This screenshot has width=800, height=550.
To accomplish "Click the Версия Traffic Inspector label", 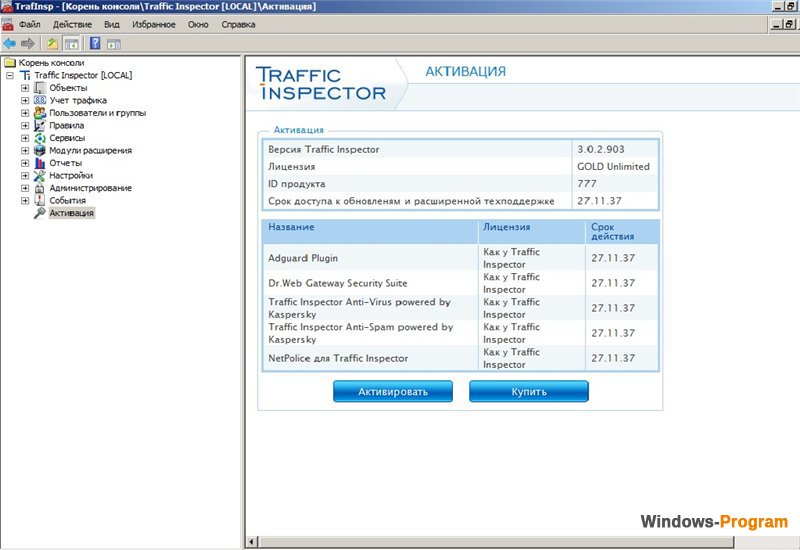I will (x=324, y=149).
